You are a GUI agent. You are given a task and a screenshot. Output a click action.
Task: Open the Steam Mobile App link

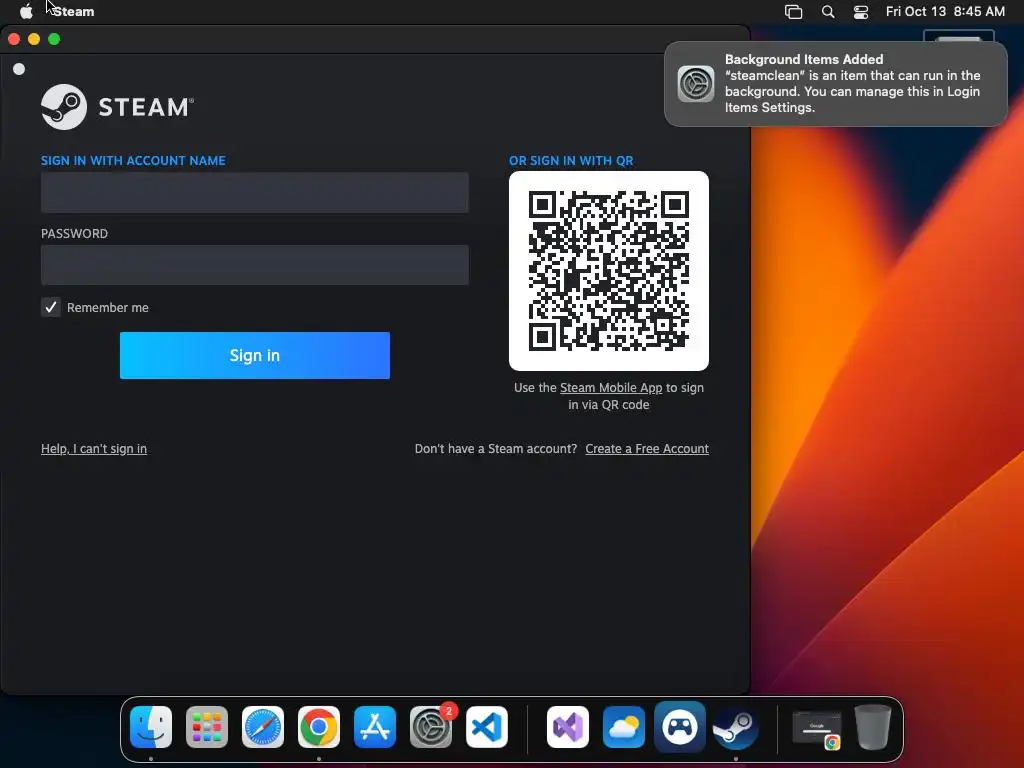pos(611,387)
